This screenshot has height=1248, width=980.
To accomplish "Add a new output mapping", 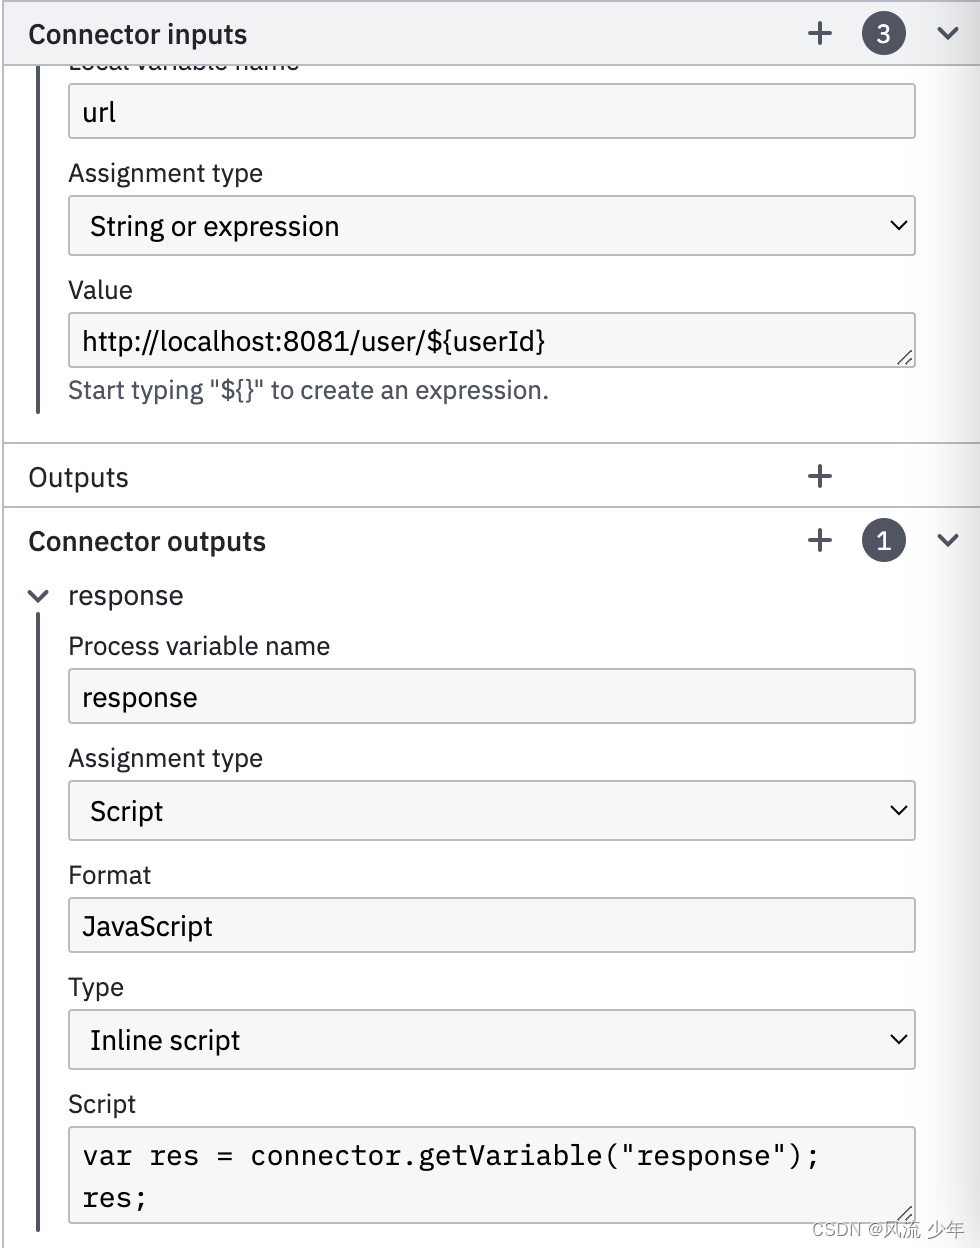I will coord(820,476).
